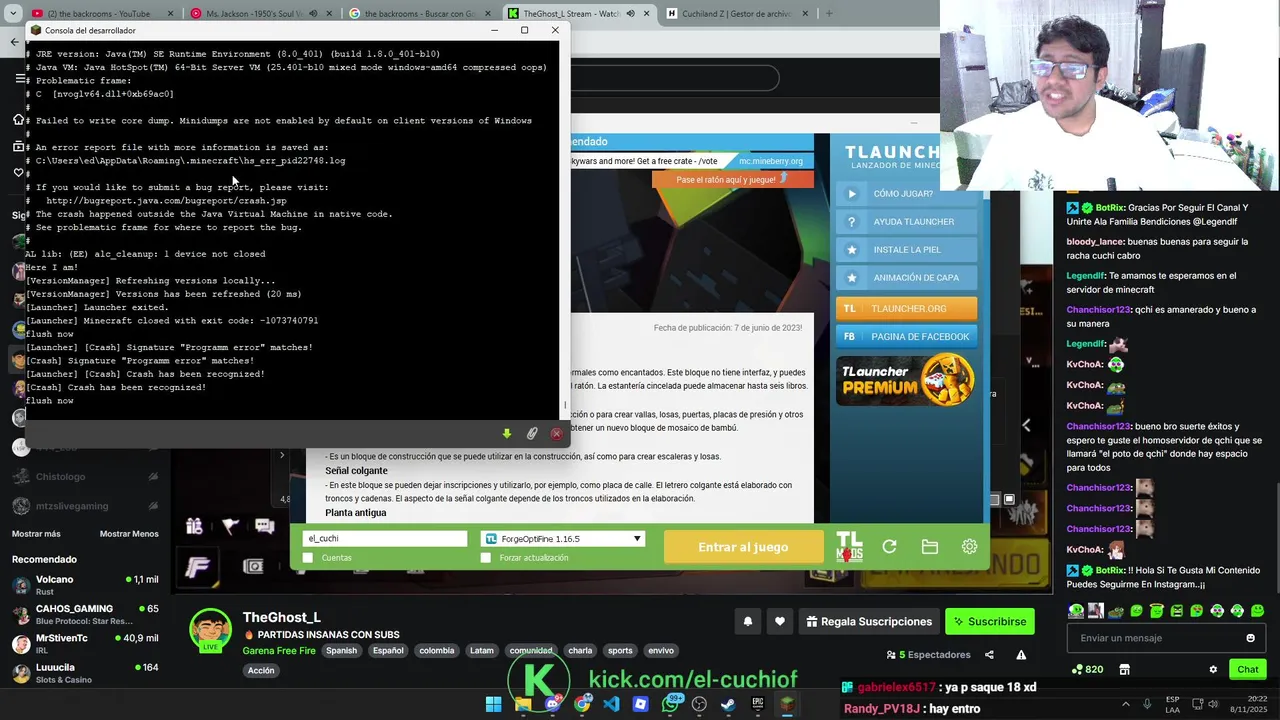Open Volcano recommended channel

85,585
